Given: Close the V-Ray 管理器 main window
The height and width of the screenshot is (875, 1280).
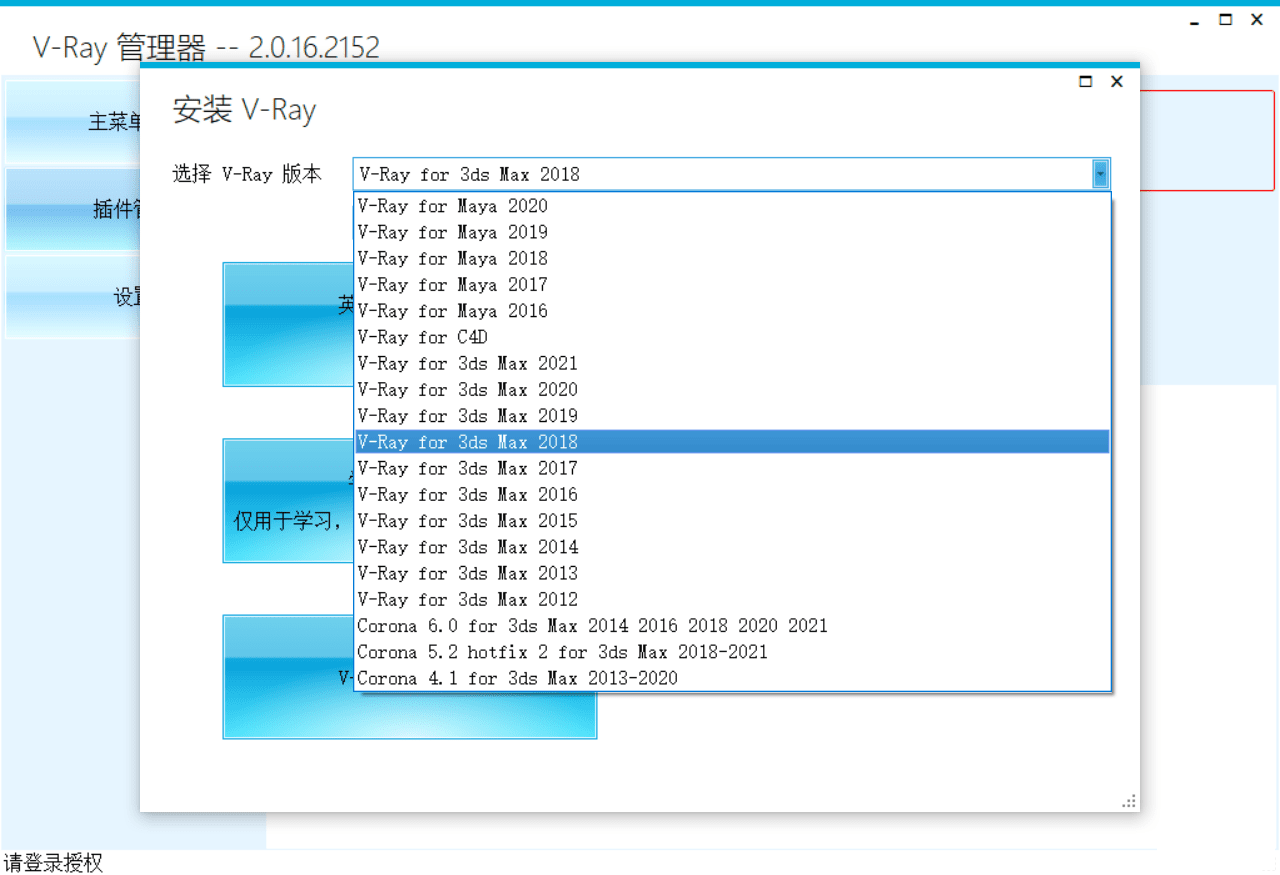Looking at the screenshot, I should click(1257, 19).
